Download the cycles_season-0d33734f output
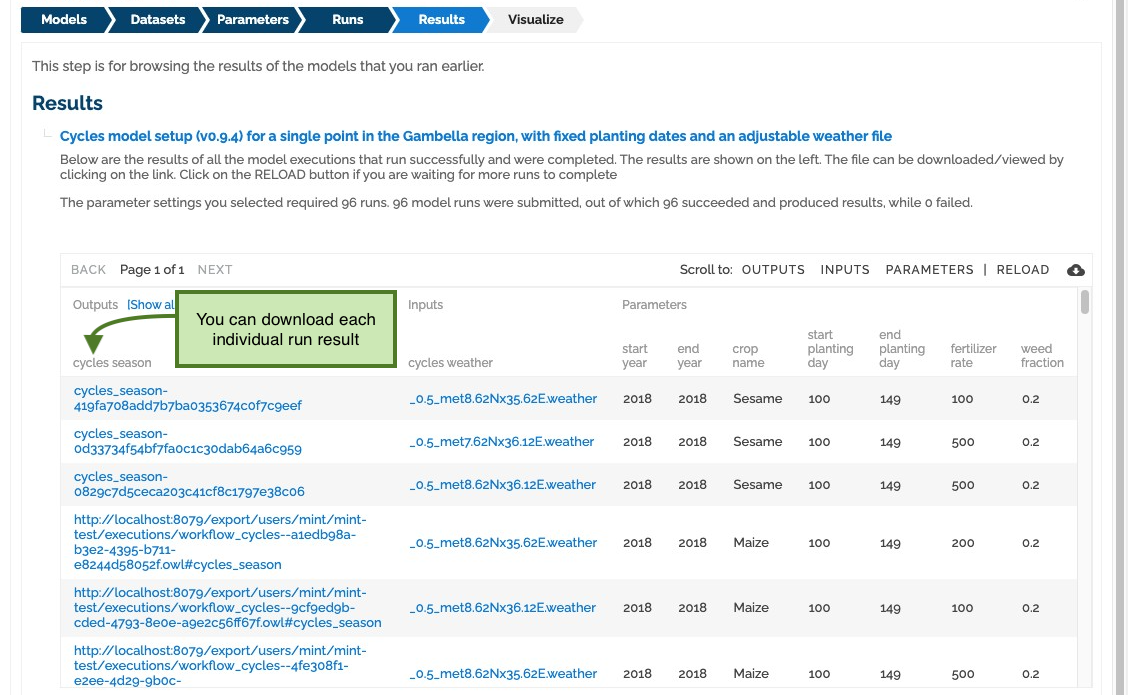Screen dimensions: 1138x695 (187, 441)
